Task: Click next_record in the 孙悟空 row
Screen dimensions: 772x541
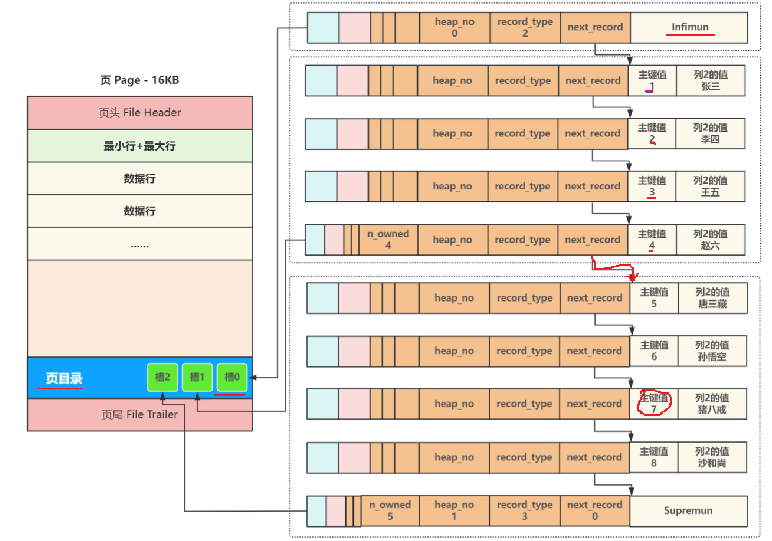Action: pyautogui.click(x=594, y=351)
